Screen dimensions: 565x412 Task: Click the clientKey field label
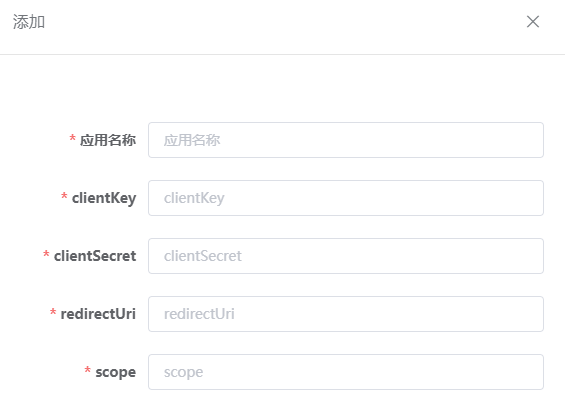click(x=104, y=198)
